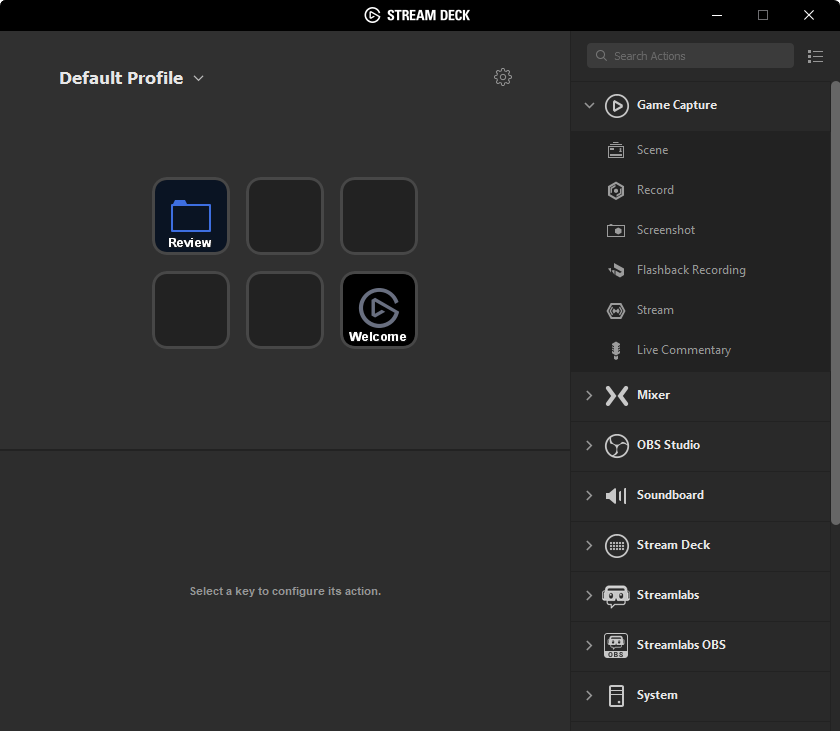
Task: Select the Review folder key
Action: coord(191,216)
